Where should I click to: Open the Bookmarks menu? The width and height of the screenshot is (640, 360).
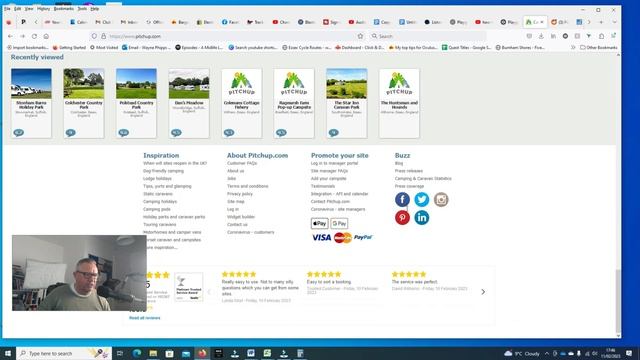click(64, 9)
